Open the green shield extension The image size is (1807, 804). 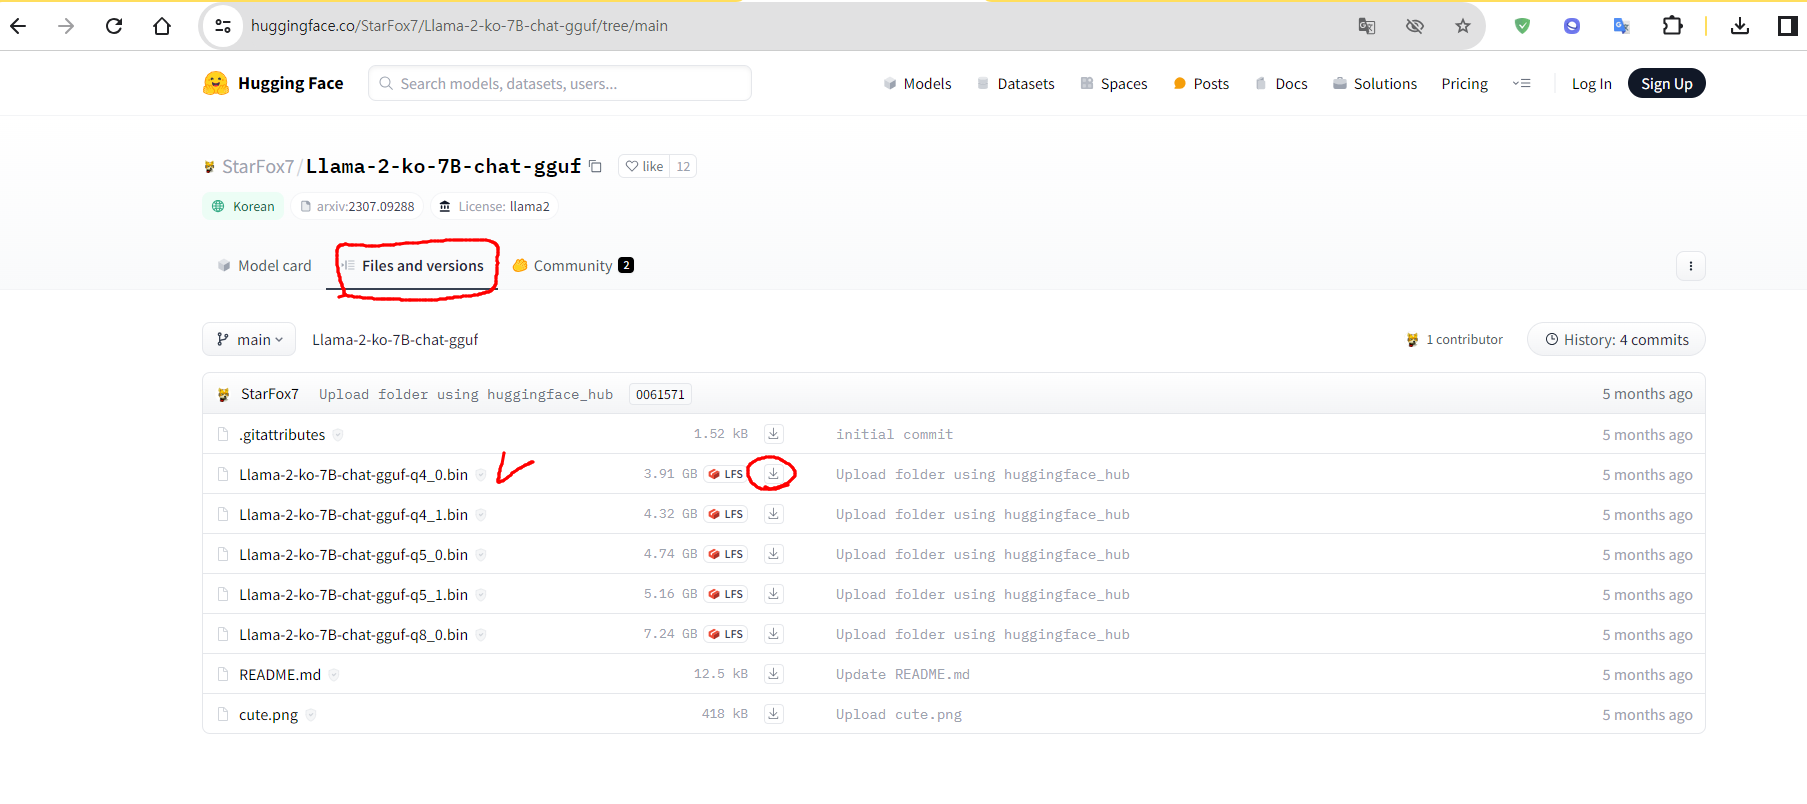[x=1522, y=26]
